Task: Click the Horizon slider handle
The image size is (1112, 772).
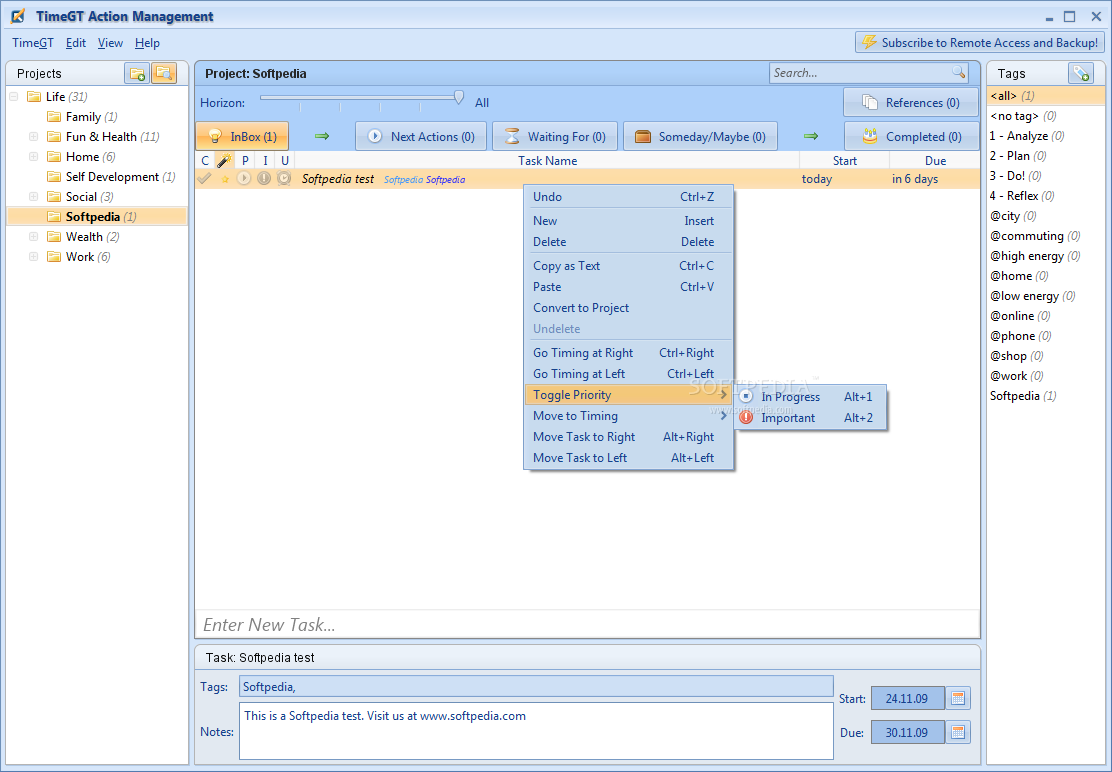Action: [x=459, y=98]
